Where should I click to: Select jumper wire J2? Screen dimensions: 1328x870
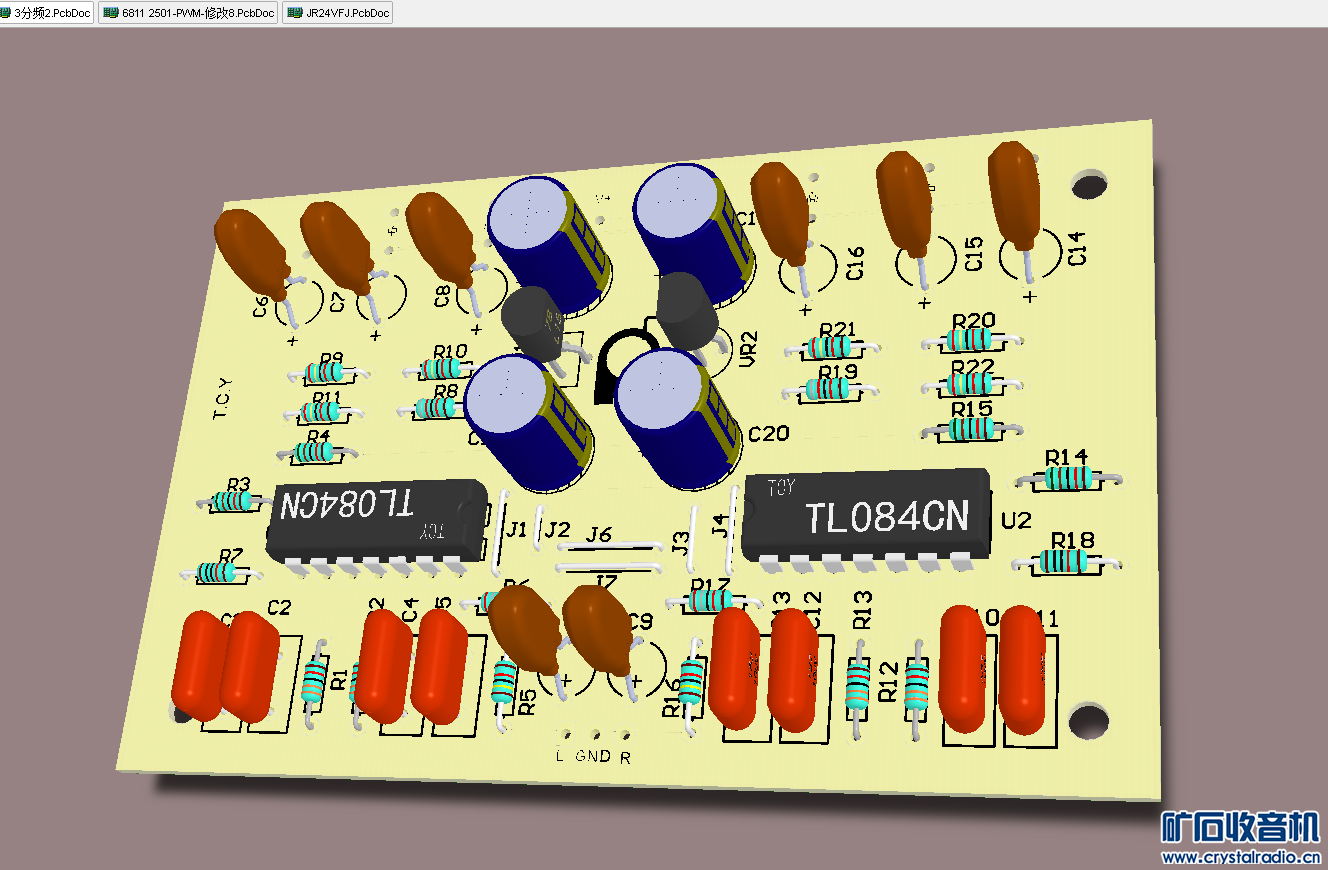coord(540,528)
